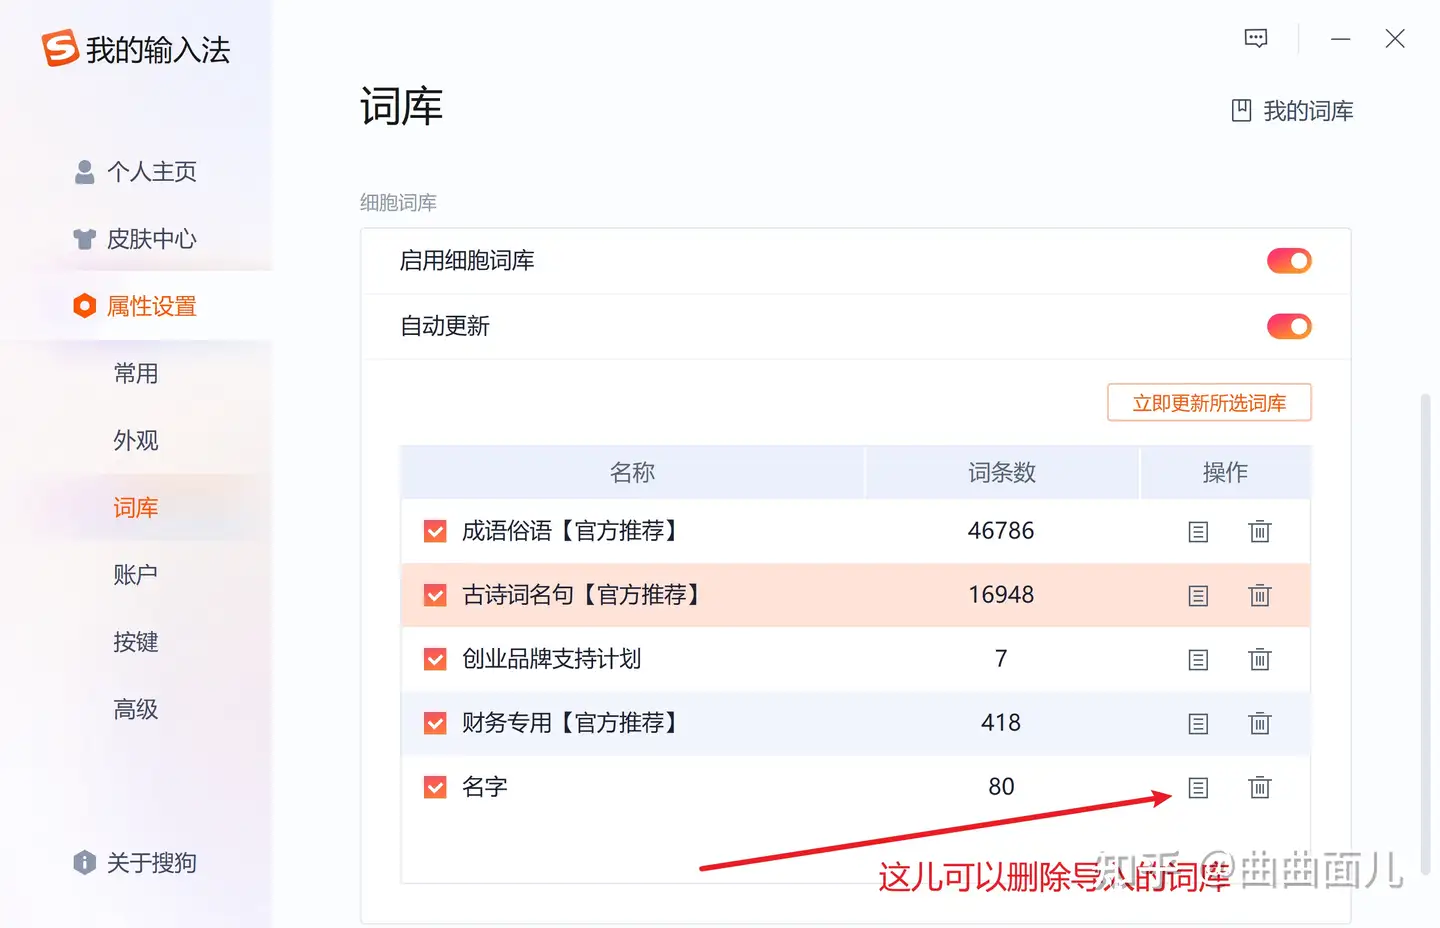Select 属性设置 in sidebar
Image resolution: width=1440 pixels, height=928 pixels.
tap(136, 306)
